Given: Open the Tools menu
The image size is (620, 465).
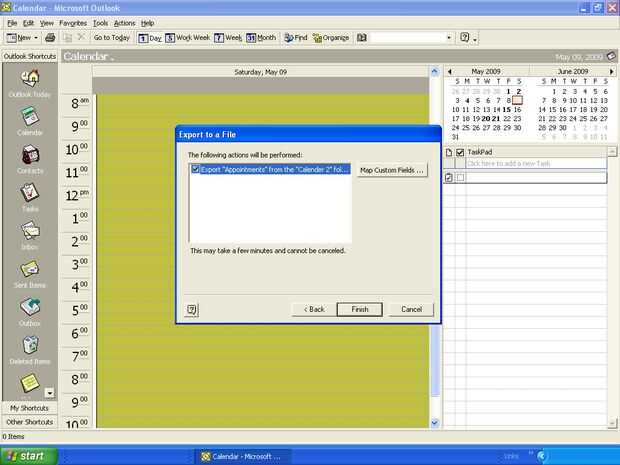Looking at the screenshot, I should pyautogui.click(x=100, y=23).
